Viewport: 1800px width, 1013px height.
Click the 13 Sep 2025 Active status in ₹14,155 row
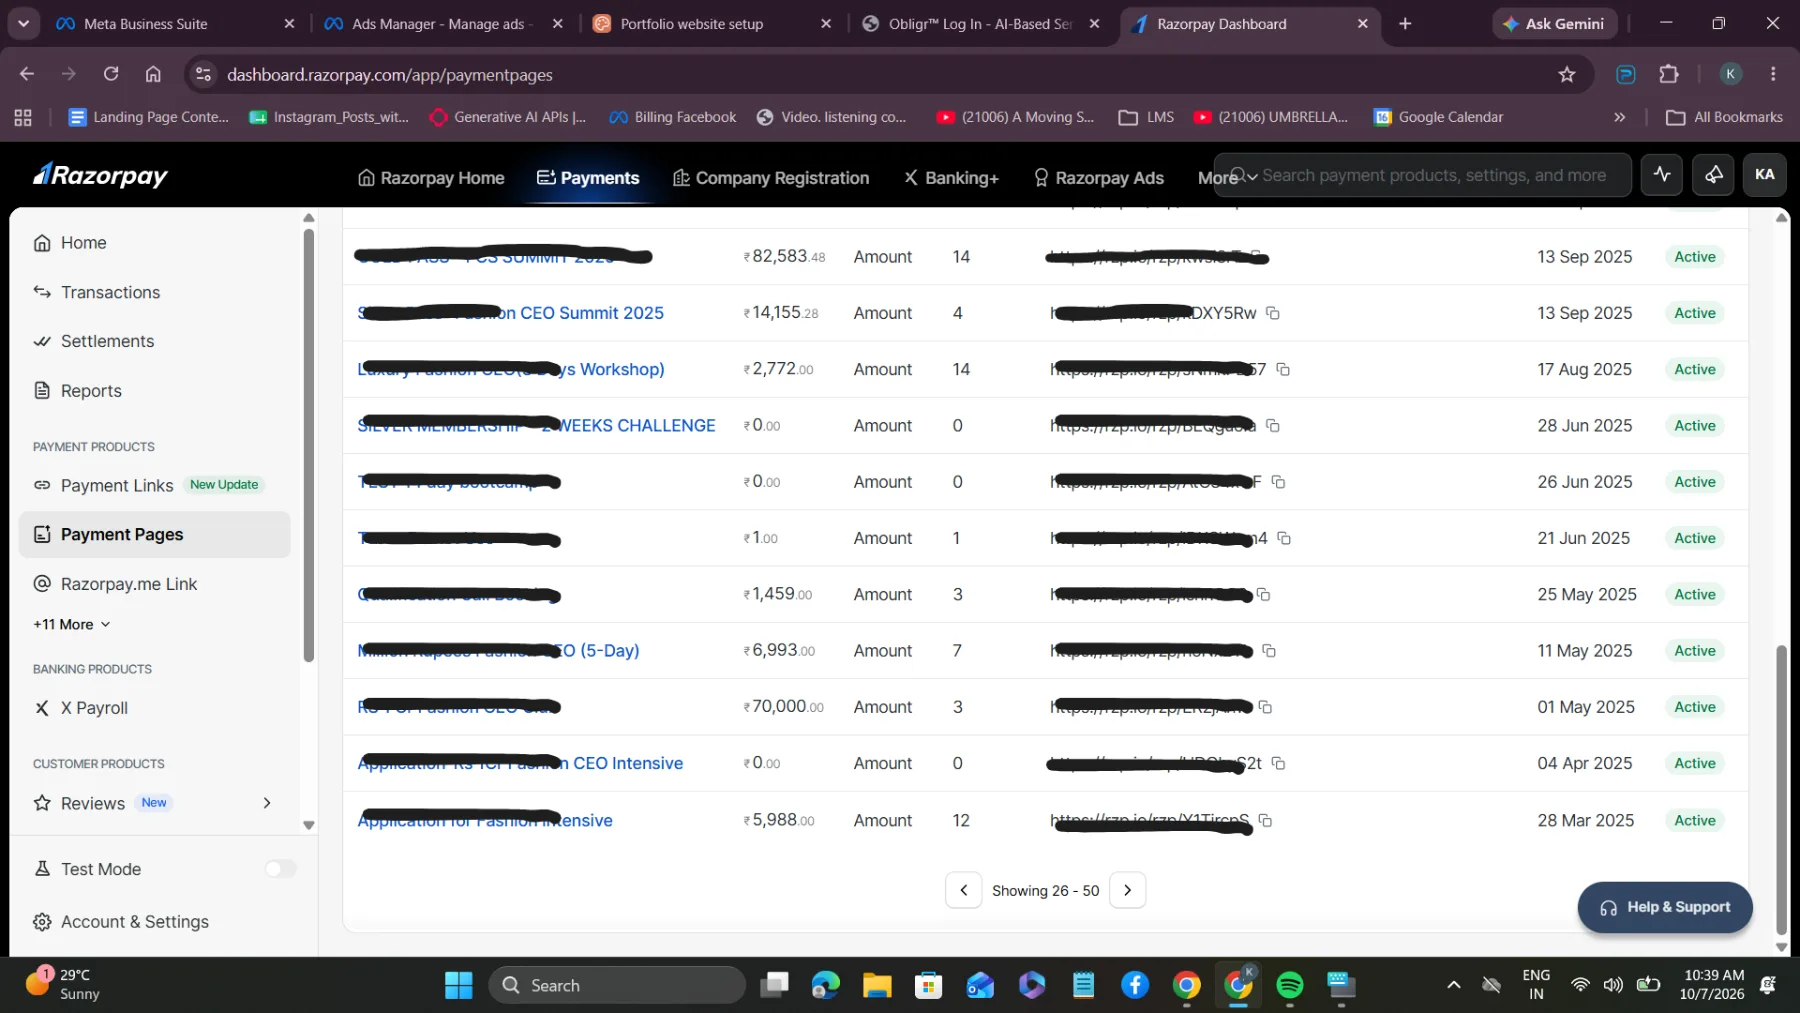pos(1695,313)
